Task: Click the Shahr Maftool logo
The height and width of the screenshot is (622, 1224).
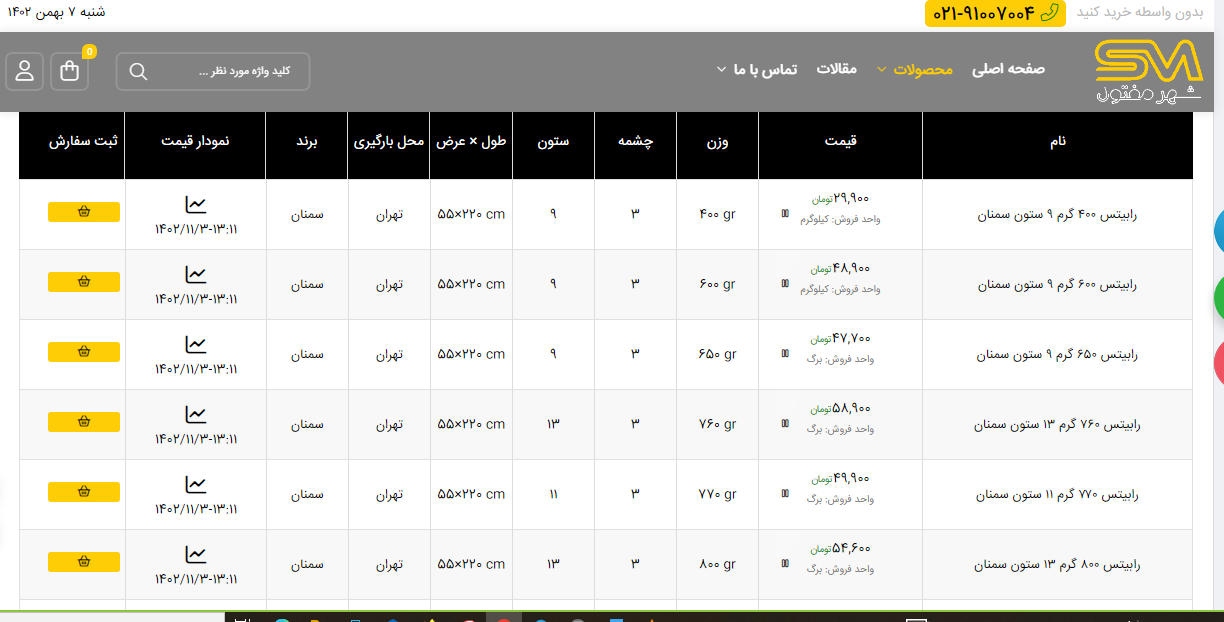Action: pos(1148,71)
